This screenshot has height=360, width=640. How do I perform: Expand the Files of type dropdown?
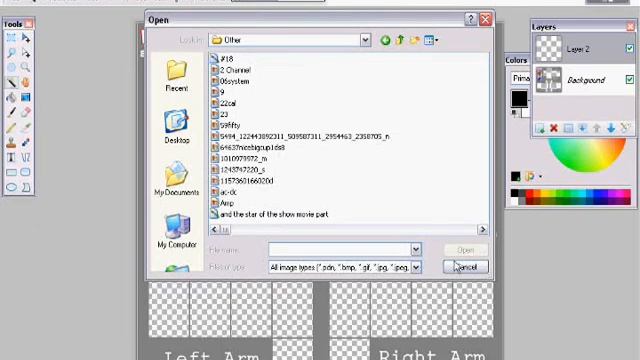(x=416, y=267)
